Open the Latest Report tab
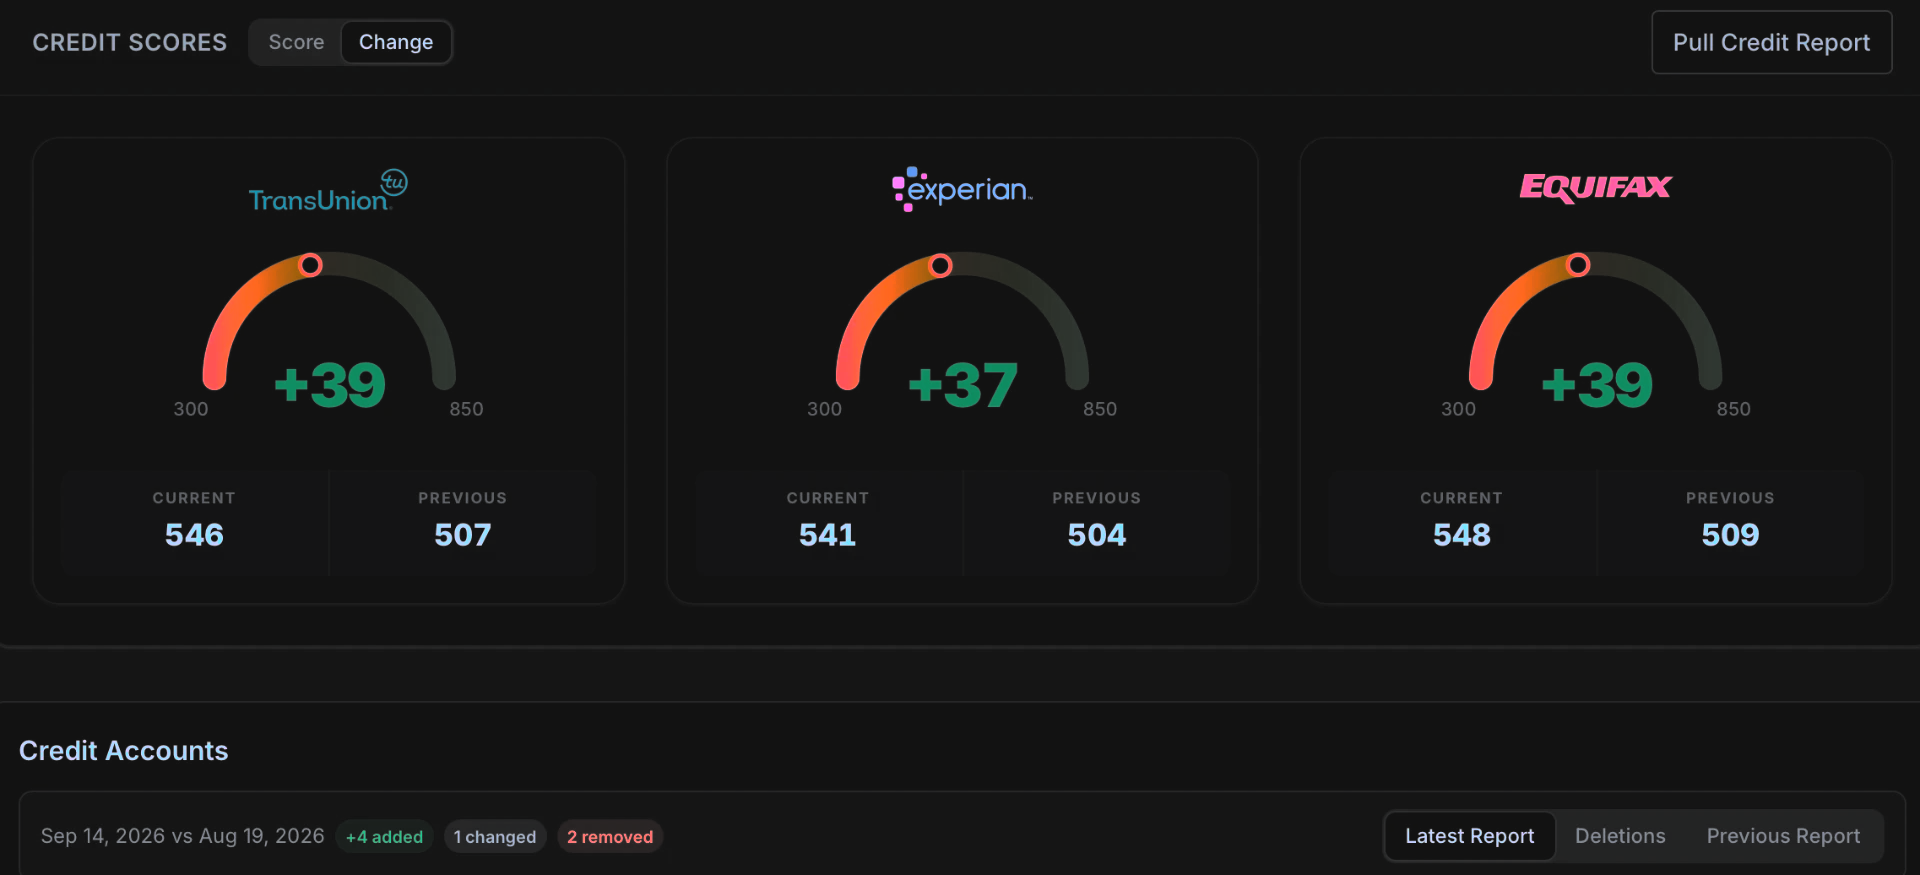The width and height of the screenshot is (1920, 875). [1470, 836]
